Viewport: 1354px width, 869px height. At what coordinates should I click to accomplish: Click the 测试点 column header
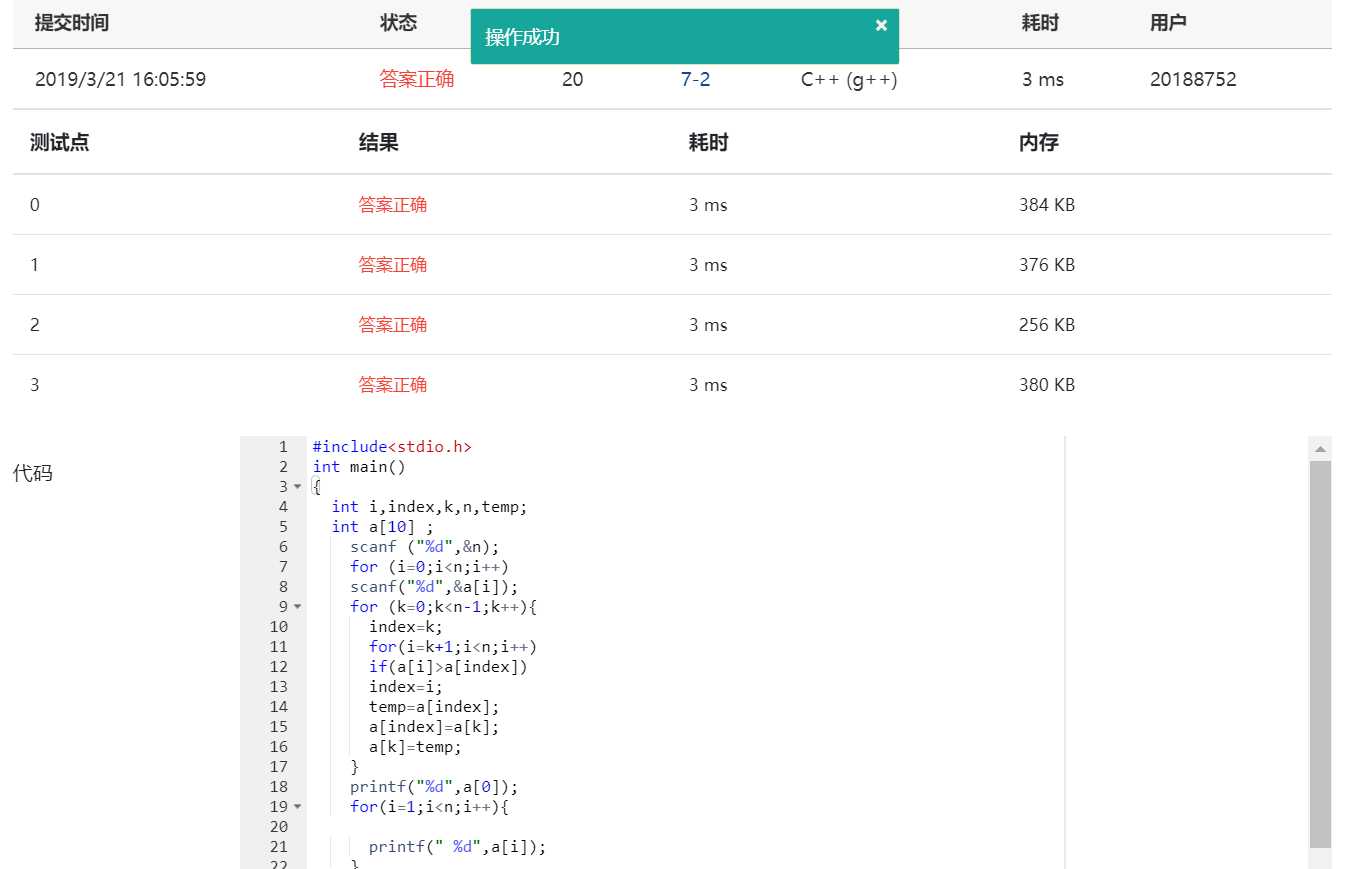tap(59, 143)
